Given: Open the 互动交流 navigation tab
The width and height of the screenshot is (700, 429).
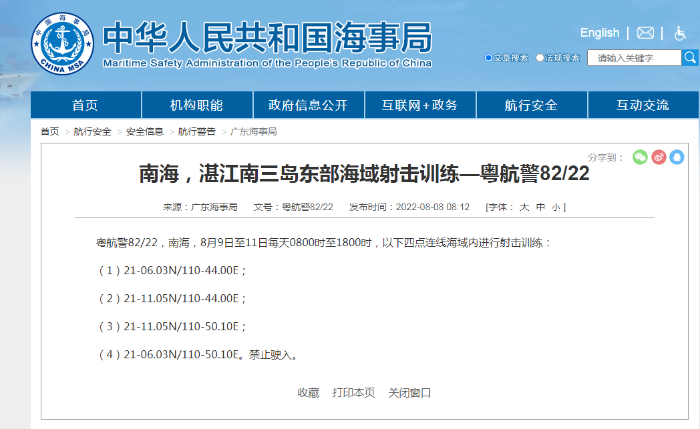Looking at the screenshot, I should [643, 105].
